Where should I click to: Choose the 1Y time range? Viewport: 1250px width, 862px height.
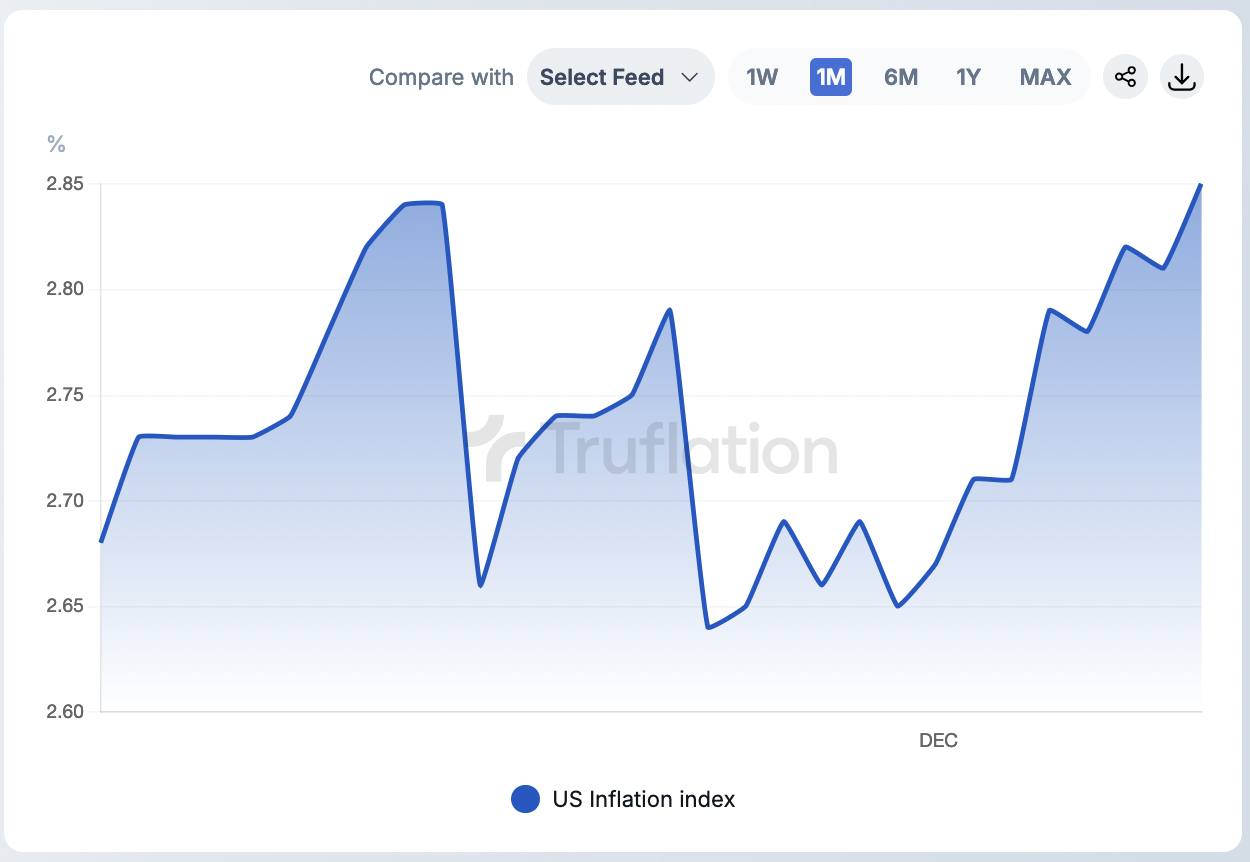click(x=968, y=77)
